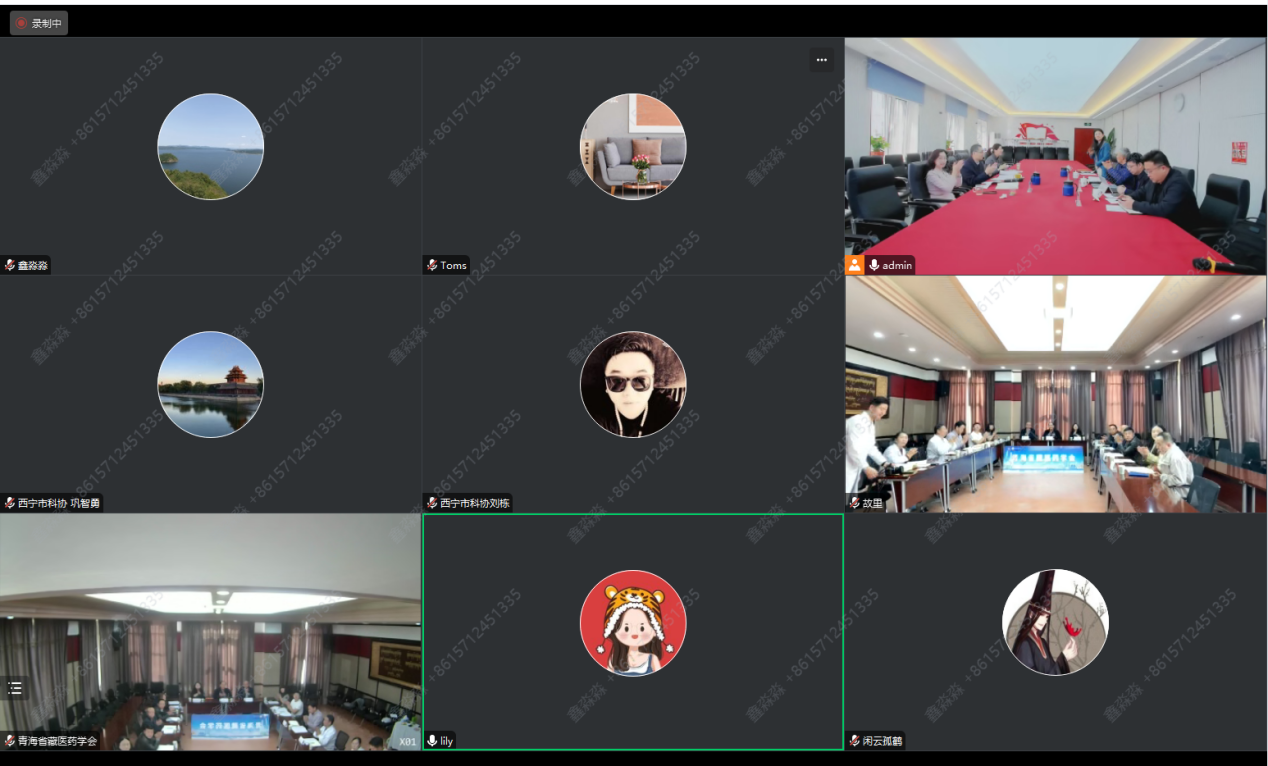The height and width of the screenshot is (766, 1268).
Task: Click lily's active microphone icon
Action: [x=432, y=741]
